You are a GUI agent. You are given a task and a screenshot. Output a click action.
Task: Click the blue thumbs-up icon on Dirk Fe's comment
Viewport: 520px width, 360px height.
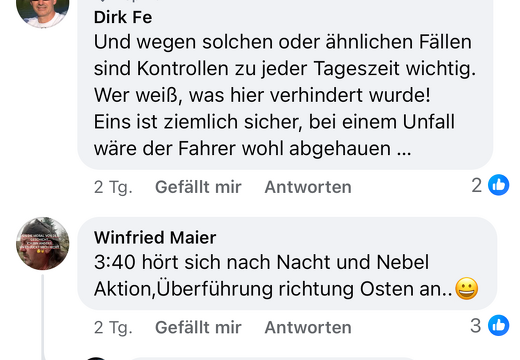[x=498, y=185]
